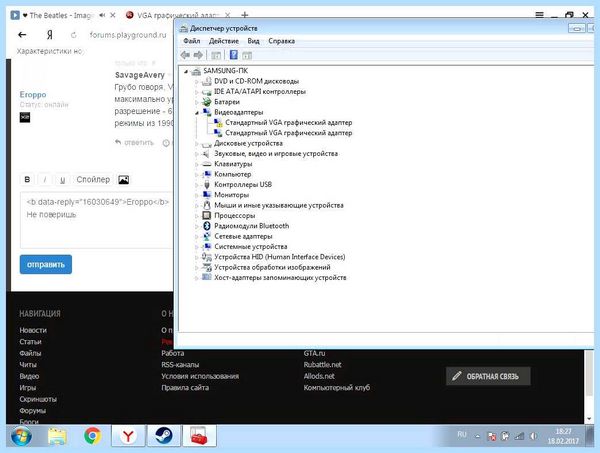Click the scan hardware toolbar icon next to Help

coord(247,55)
